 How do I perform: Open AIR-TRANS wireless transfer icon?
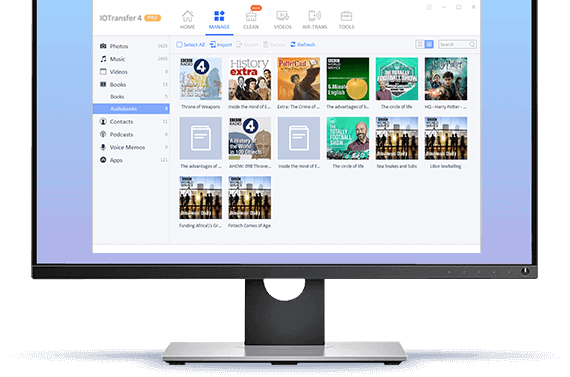(314, 16)
